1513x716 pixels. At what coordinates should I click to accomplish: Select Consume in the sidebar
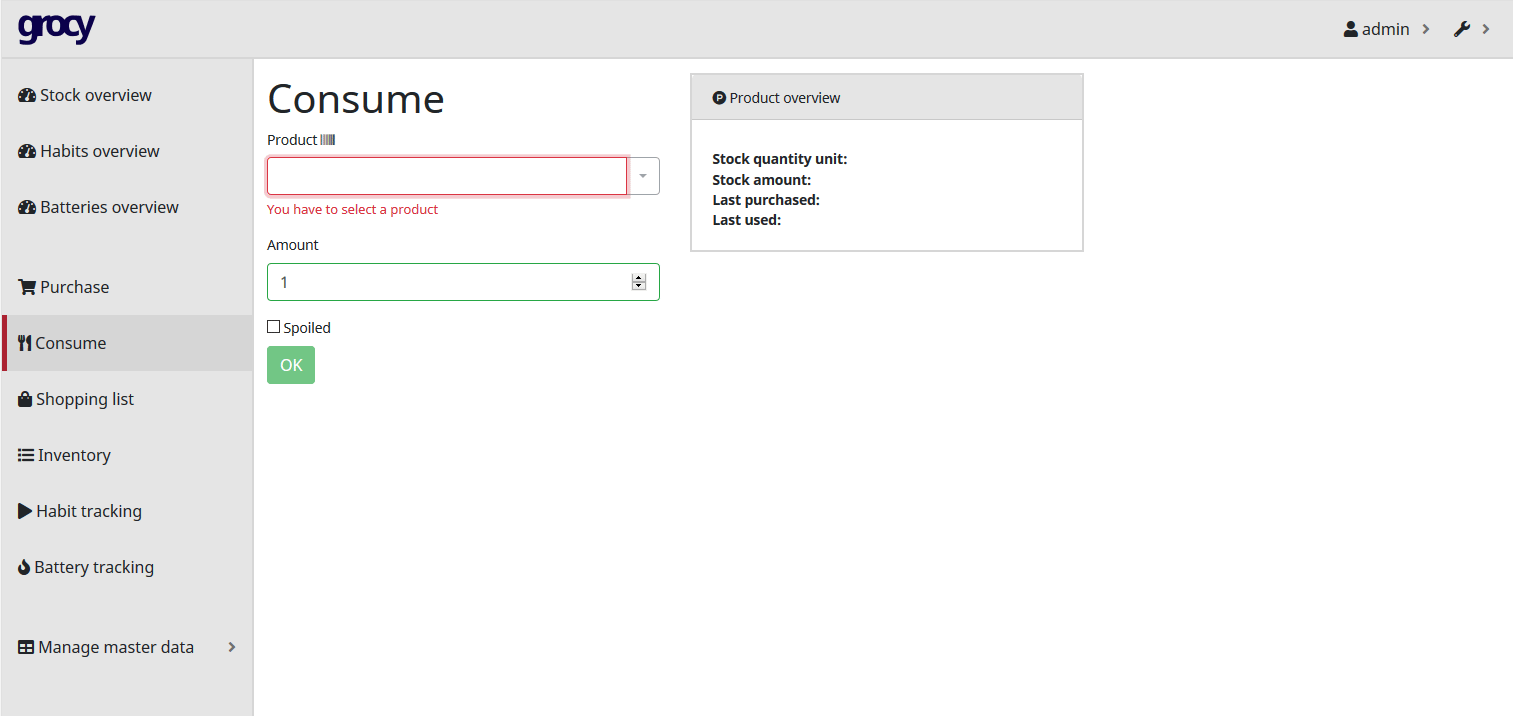point(70,343)
